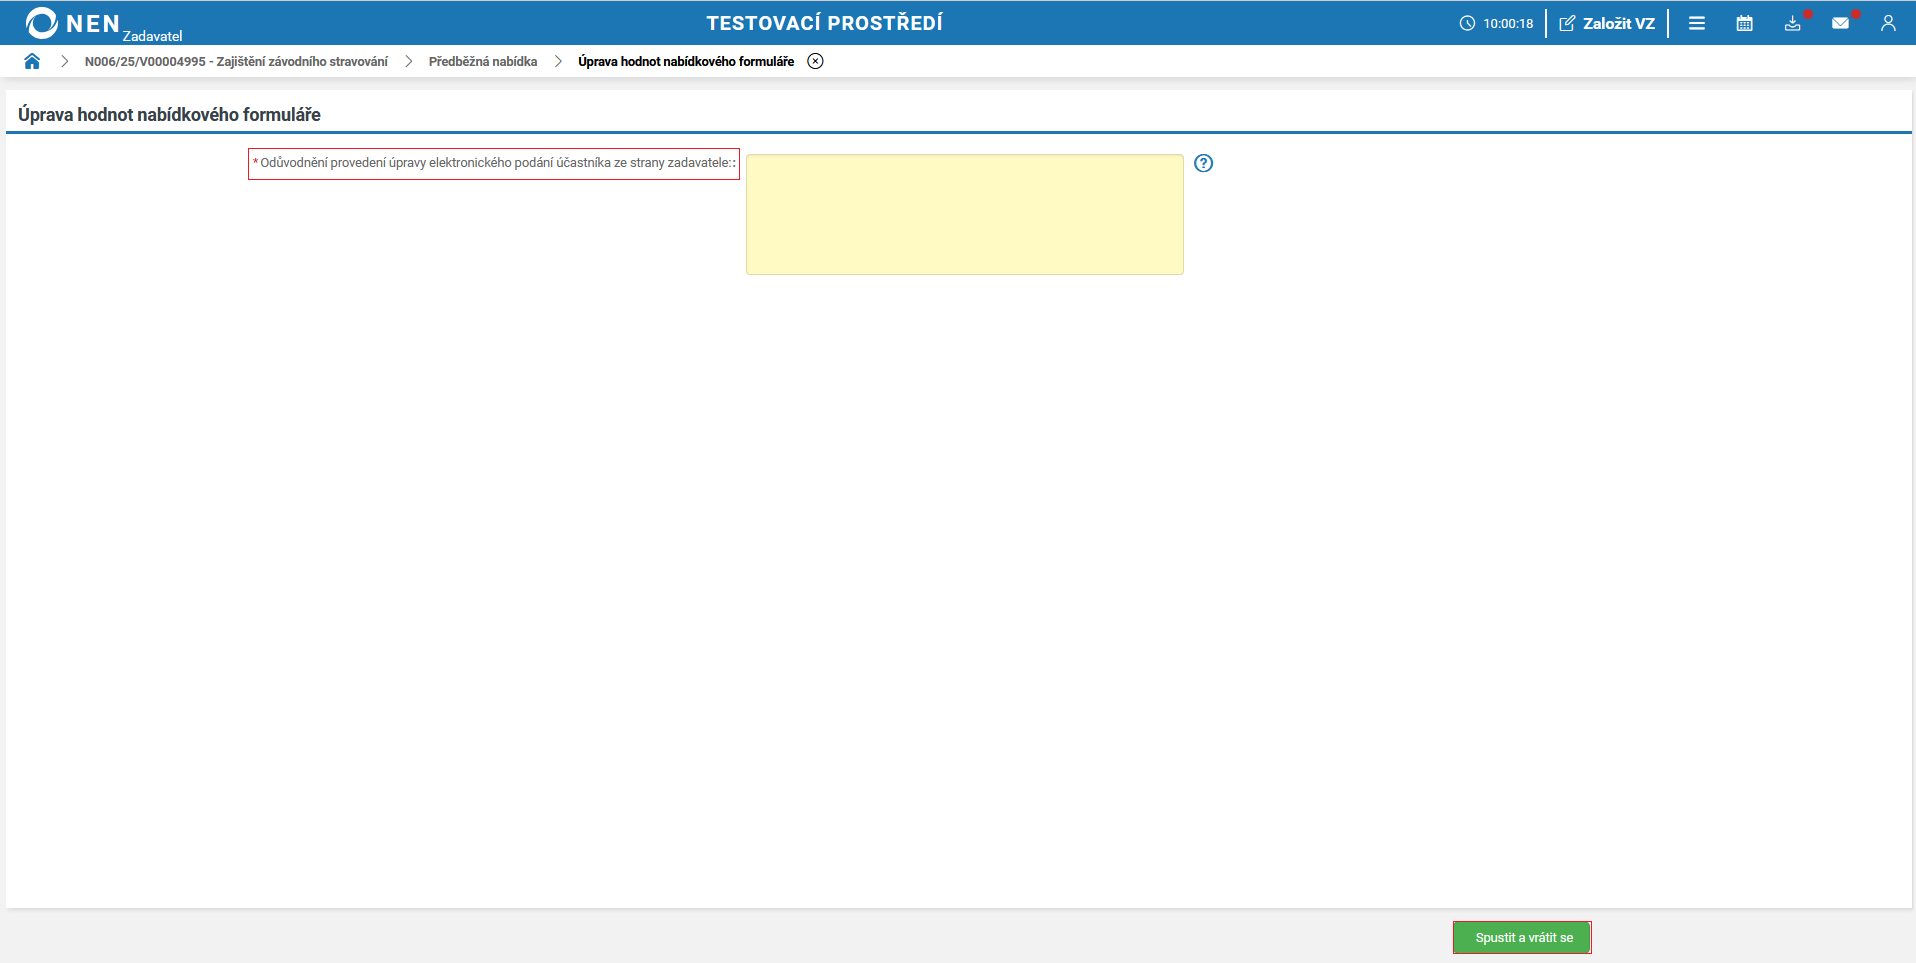This screenshot has height=963, width=1916.
Task: Open the calendar icon in the header
Action: [x=1744, y=23]
